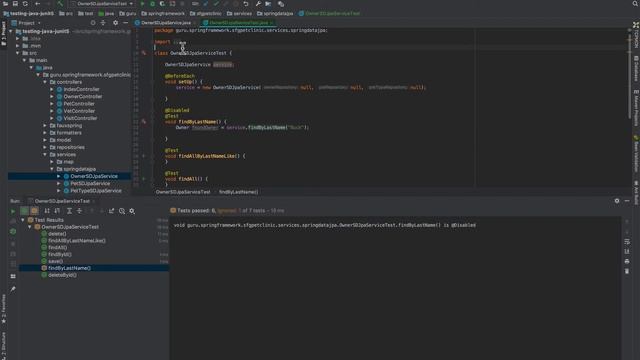Open test runner settings gear
The height and width of the screenshot is (360, 640).
tap(132, 211)
